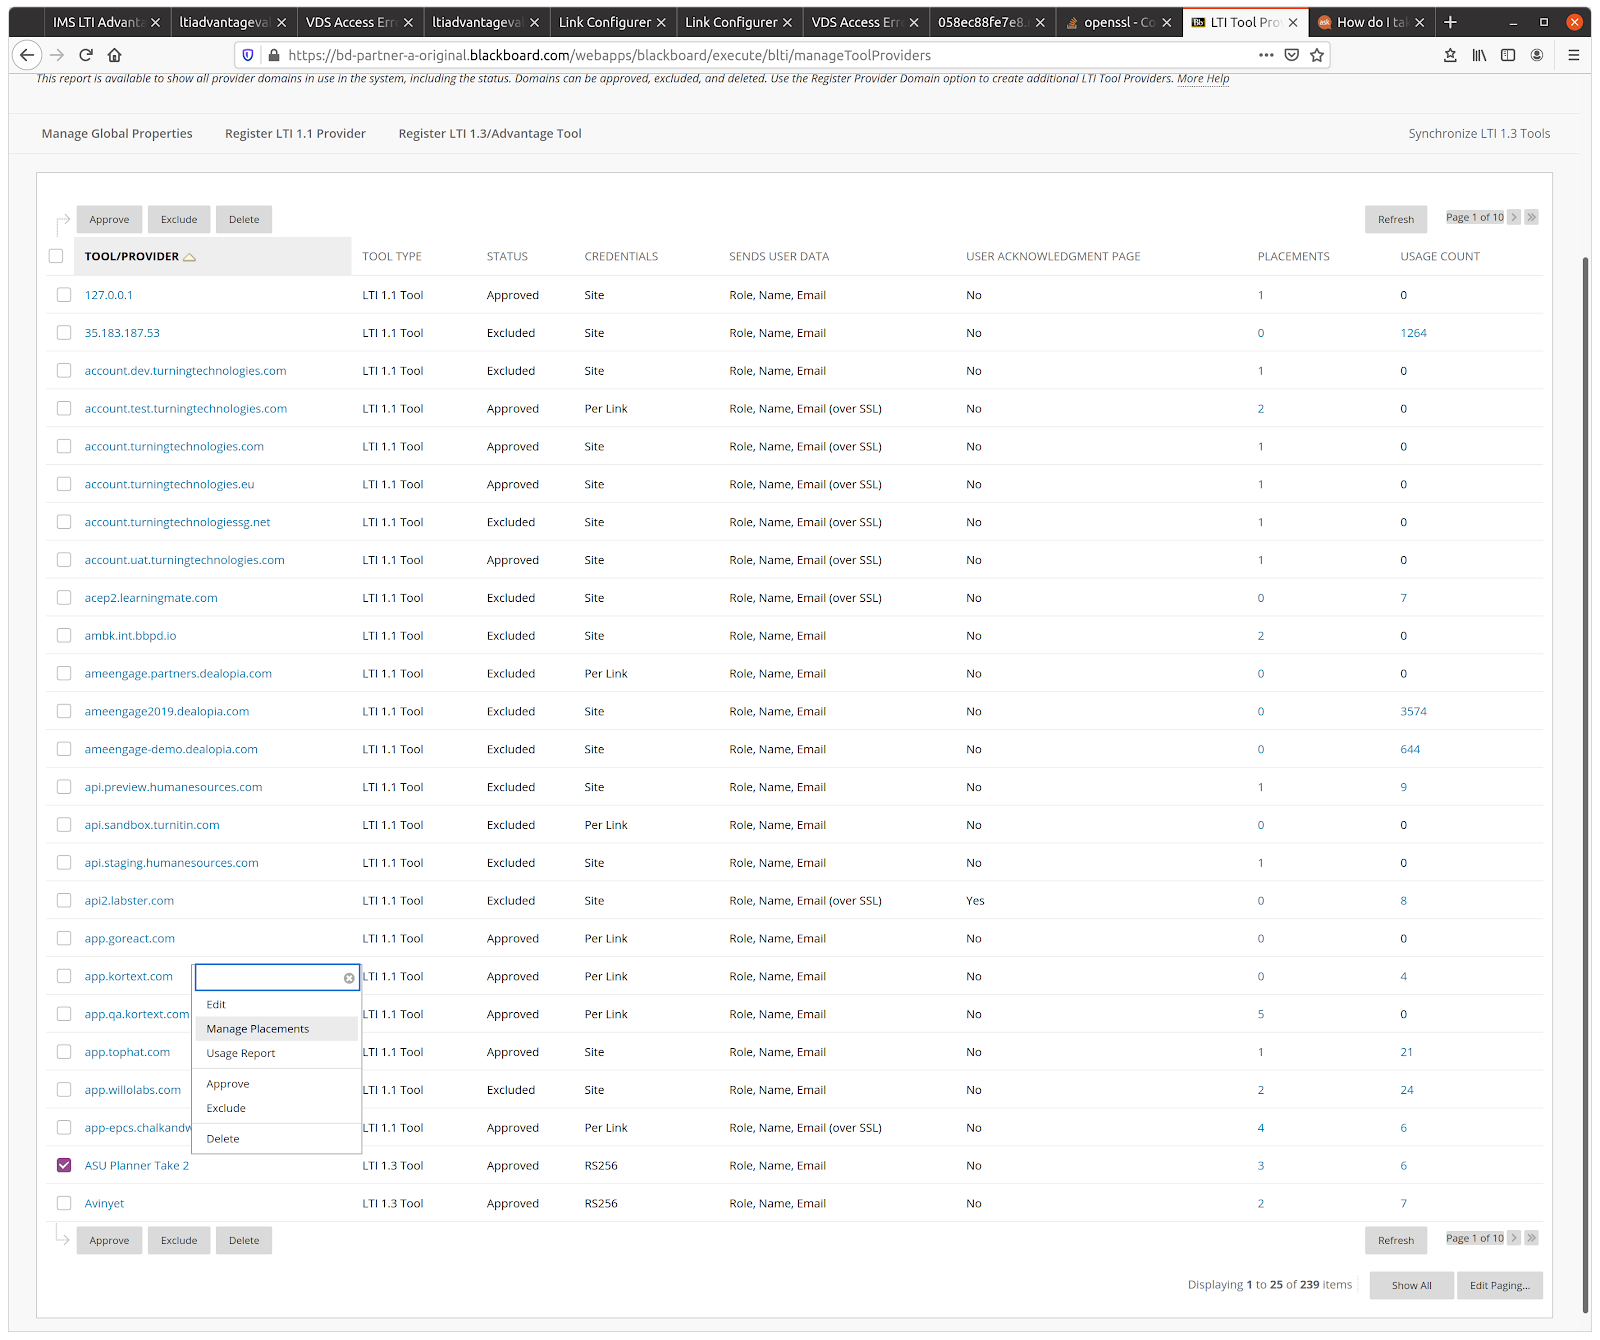
Task: Close the openssl tab
Action: tap(1166, 22)
